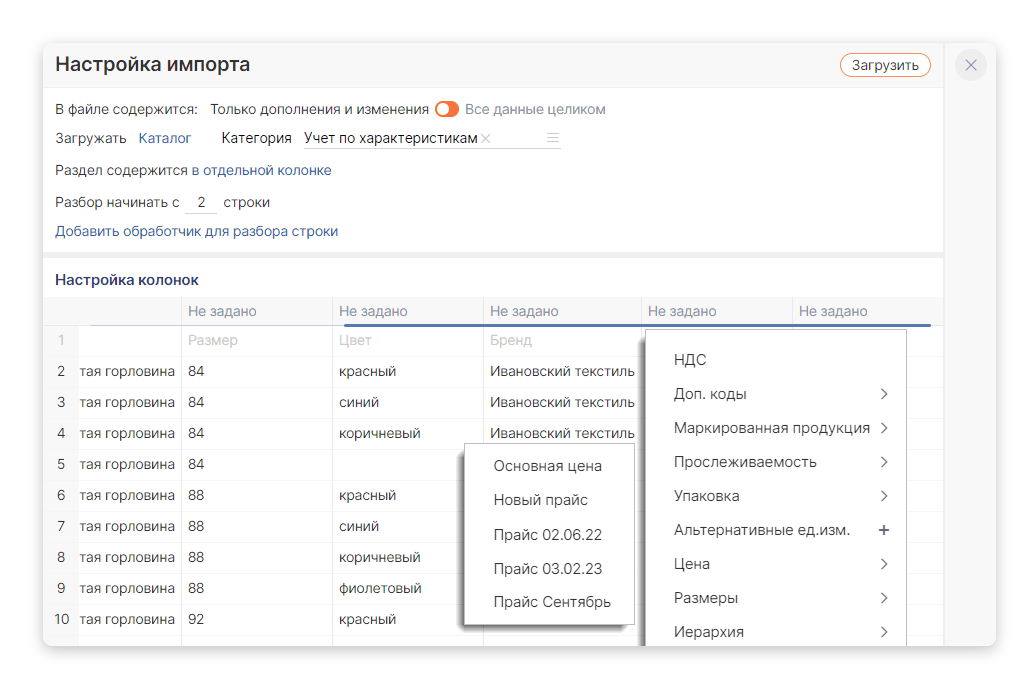Open category list via hamburger icon

[x=553, y=139]
